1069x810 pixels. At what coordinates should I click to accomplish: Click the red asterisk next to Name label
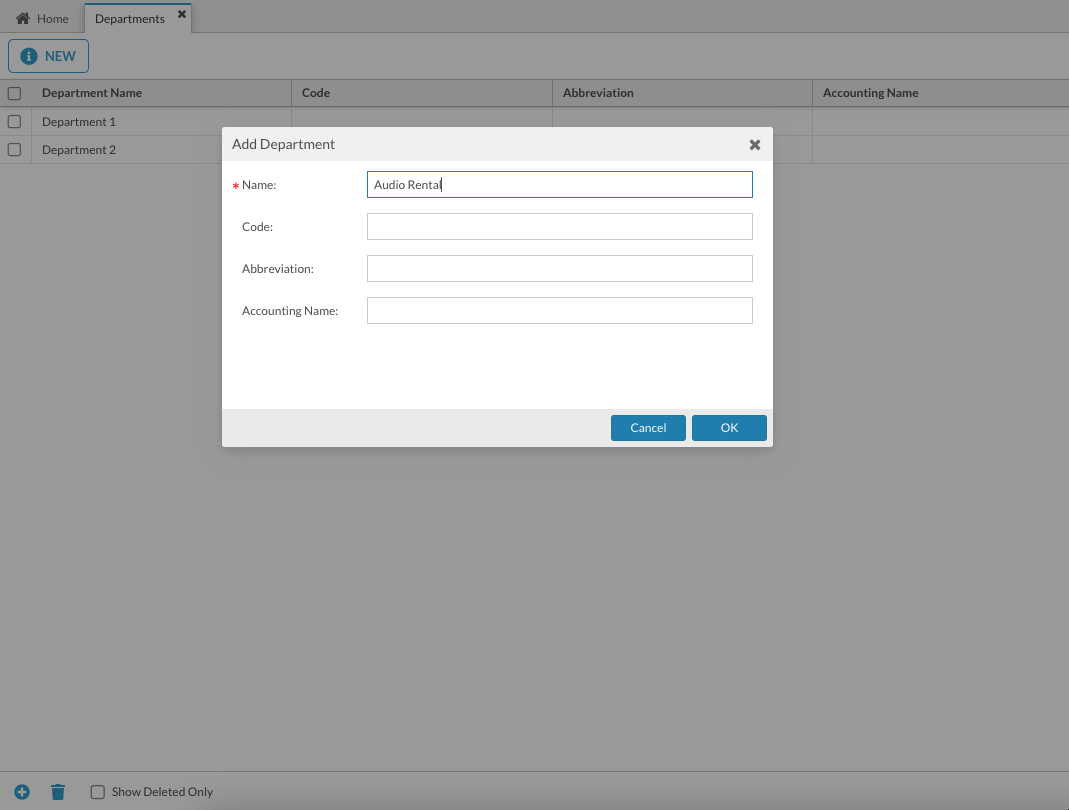(235, 185)
